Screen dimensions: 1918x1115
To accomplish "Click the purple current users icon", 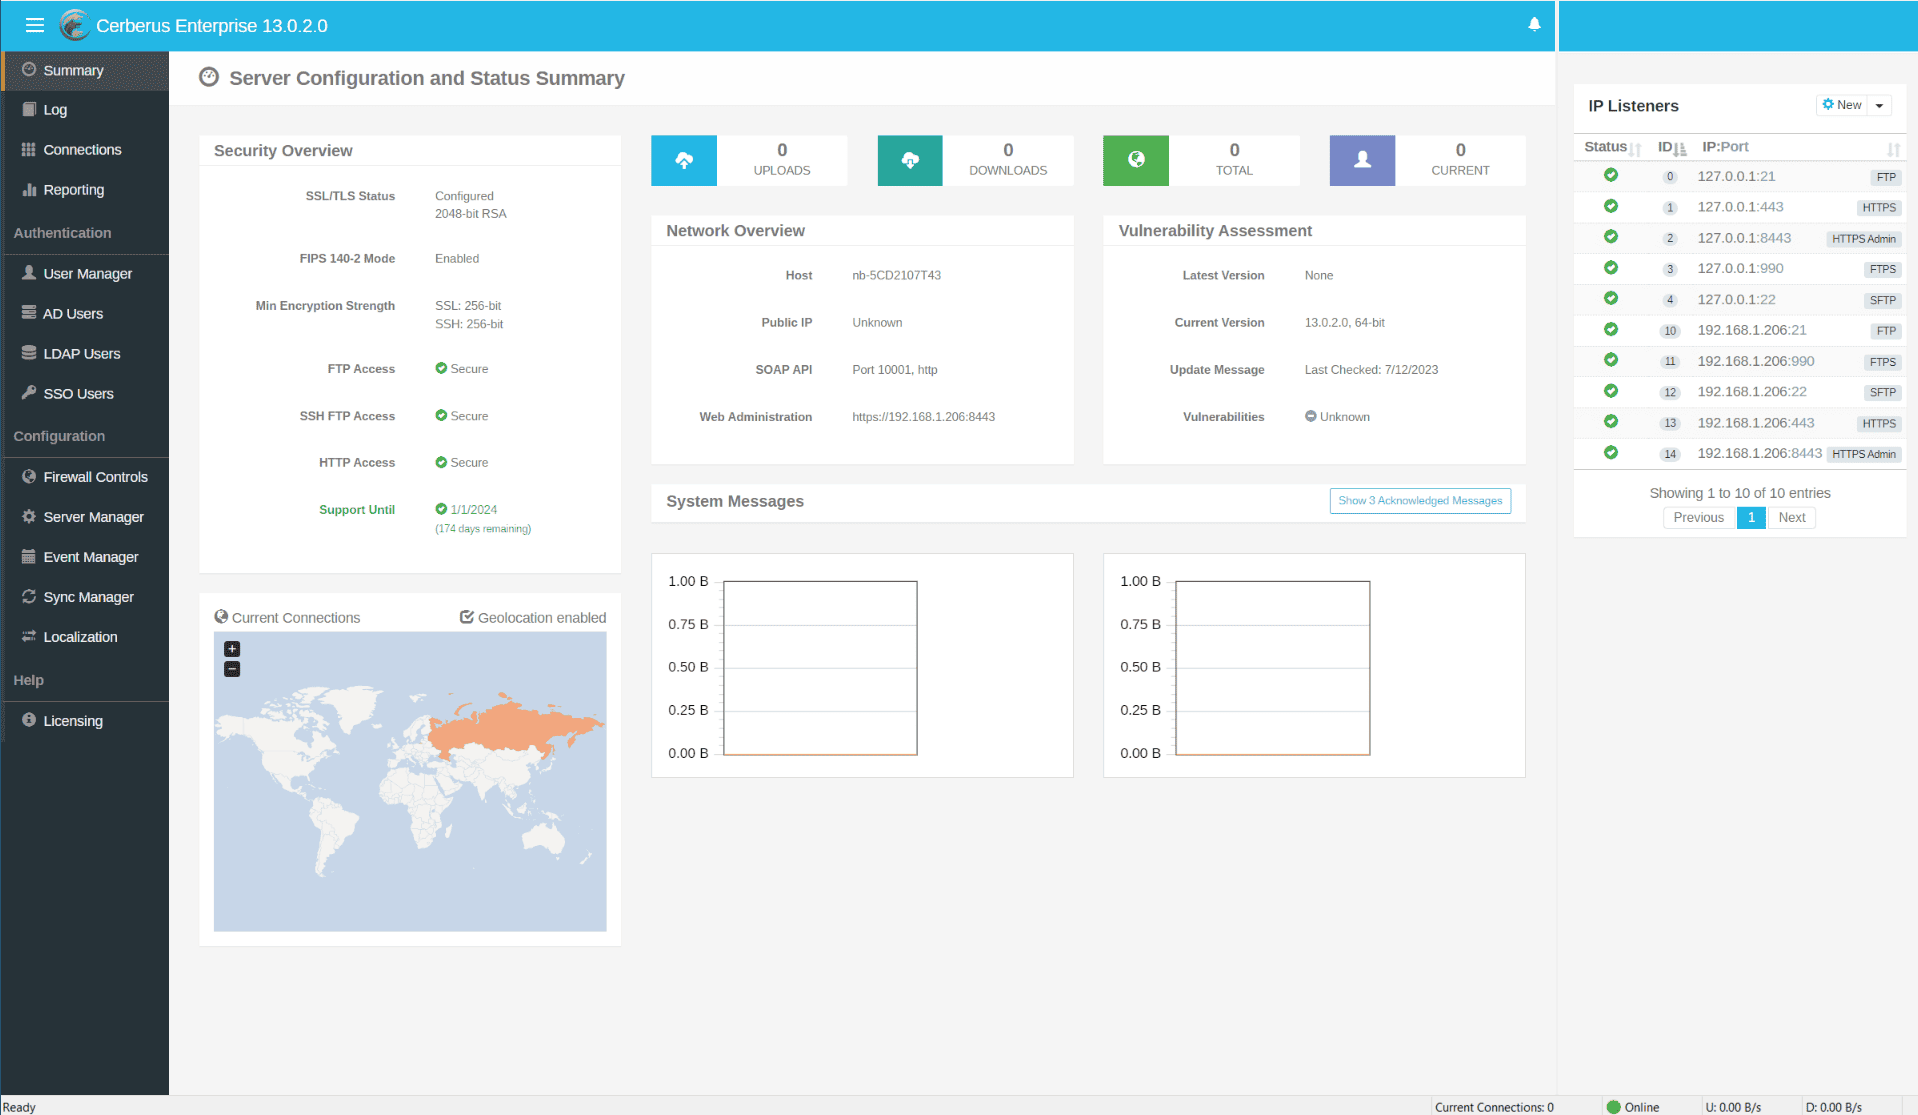I will pos(1362,160).
